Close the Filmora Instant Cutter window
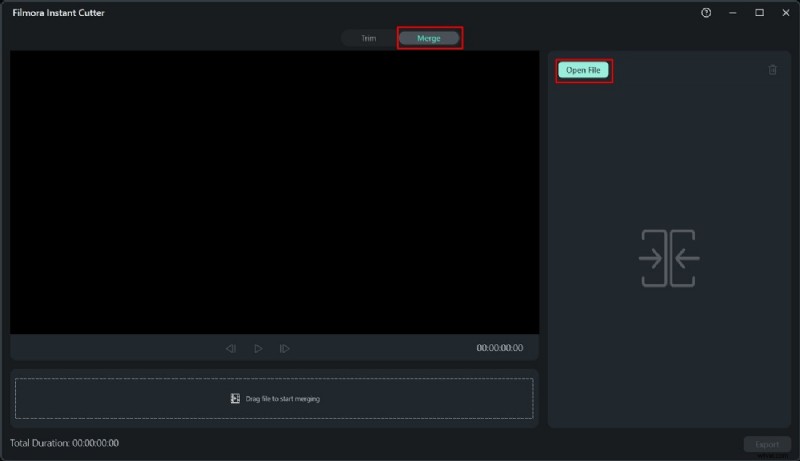 pyautogui.click(x=786, y=13)
